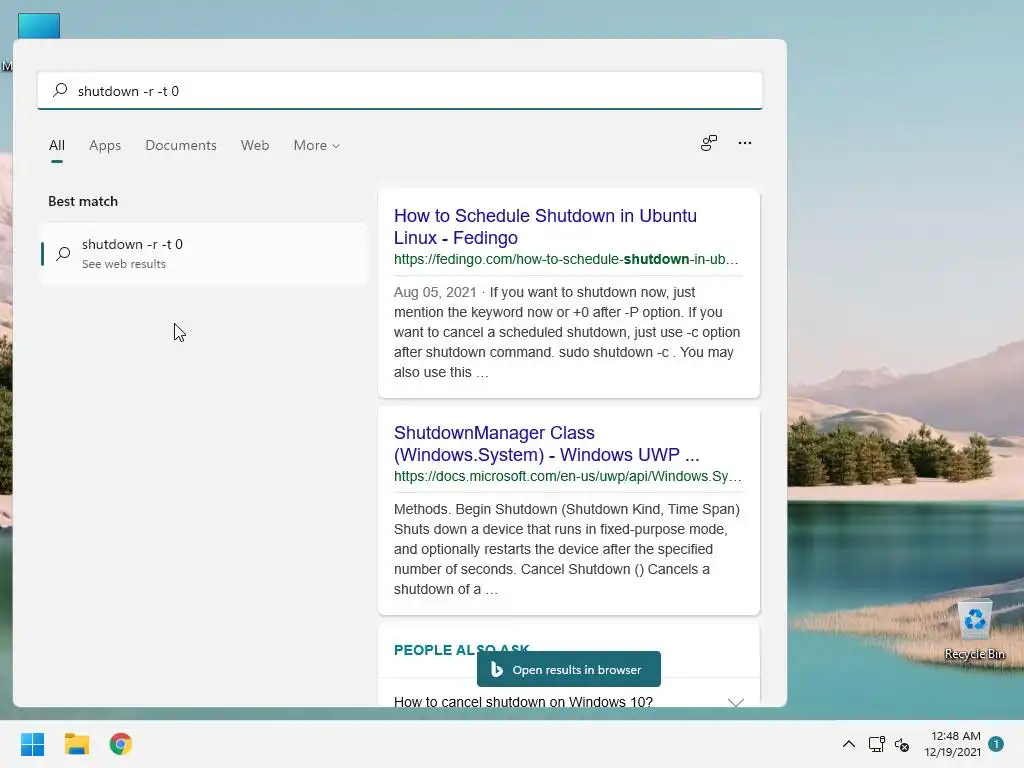1024x768 pixels.
Task: Open 'How to Schedule Shutdown in Ubuntu' link
Action: (545, 227)
